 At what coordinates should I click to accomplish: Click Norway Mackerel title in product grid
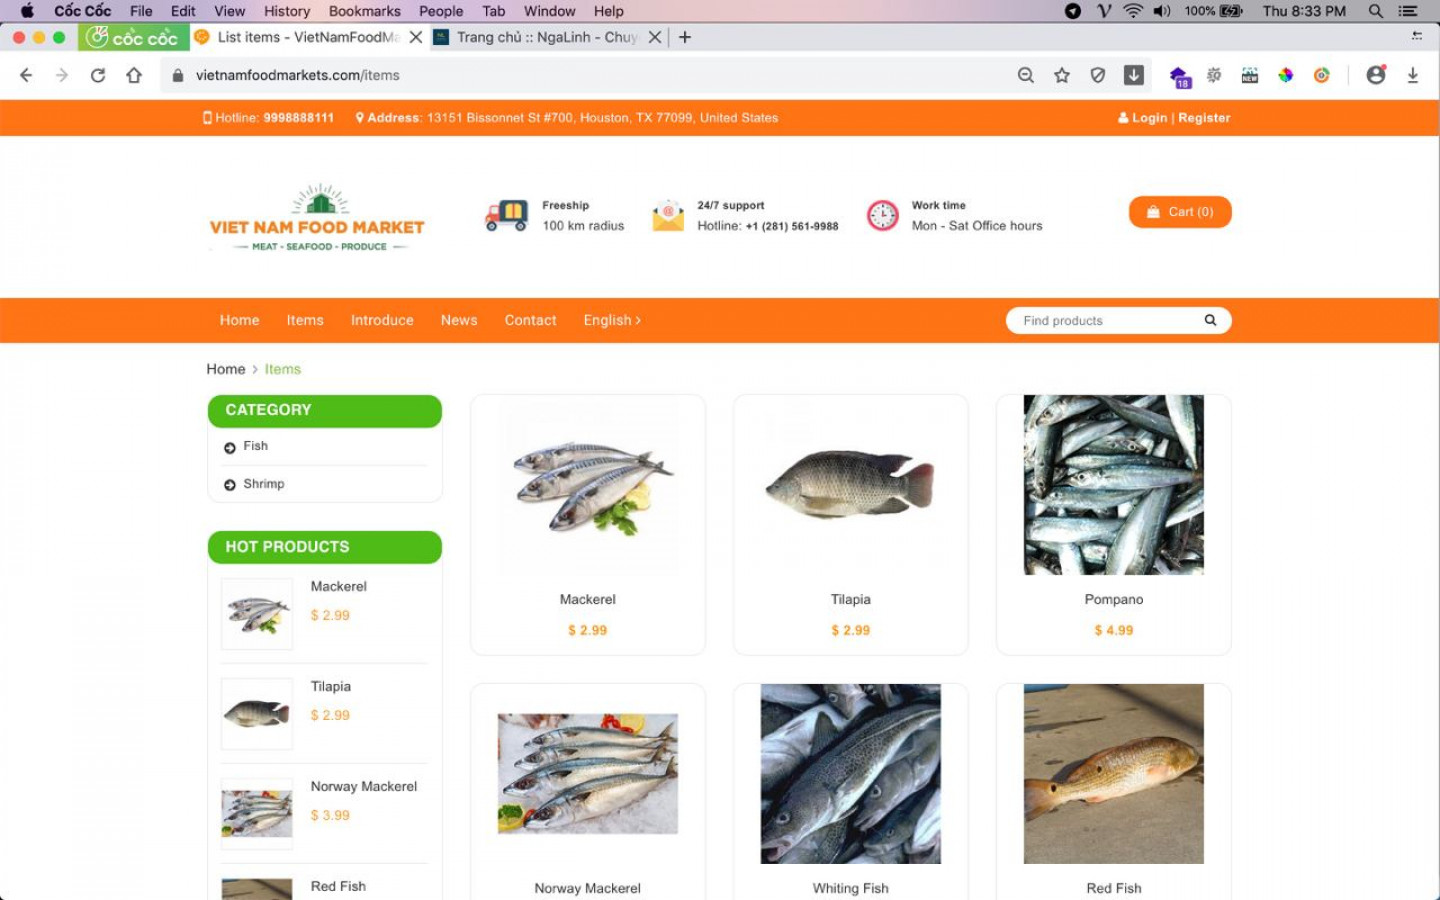(588, 888)
